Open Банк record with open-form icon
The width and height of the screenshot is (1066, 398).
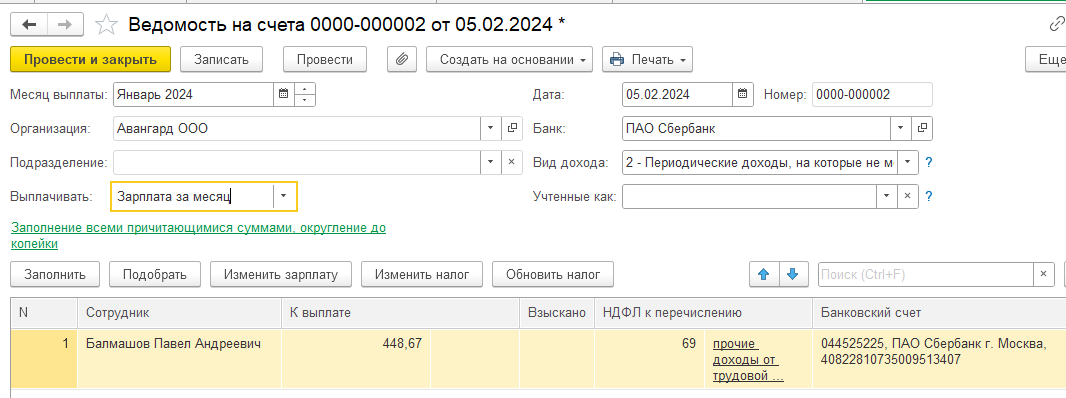922,128
